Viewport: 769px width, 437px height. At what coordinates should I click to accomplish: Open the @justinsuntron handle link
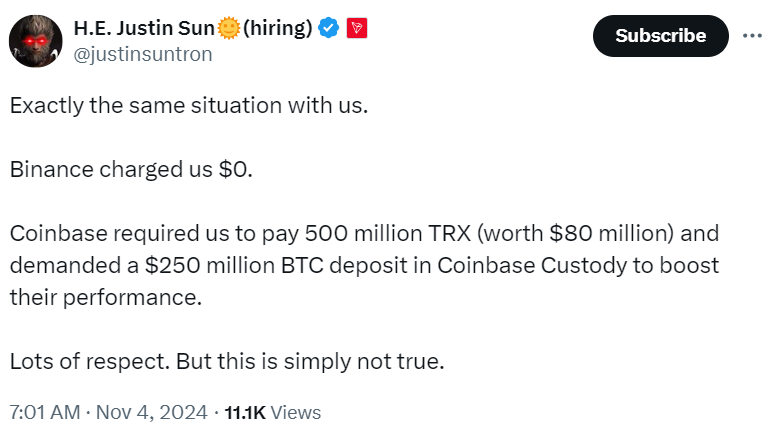pyautogui.click(x=143, y=54)
